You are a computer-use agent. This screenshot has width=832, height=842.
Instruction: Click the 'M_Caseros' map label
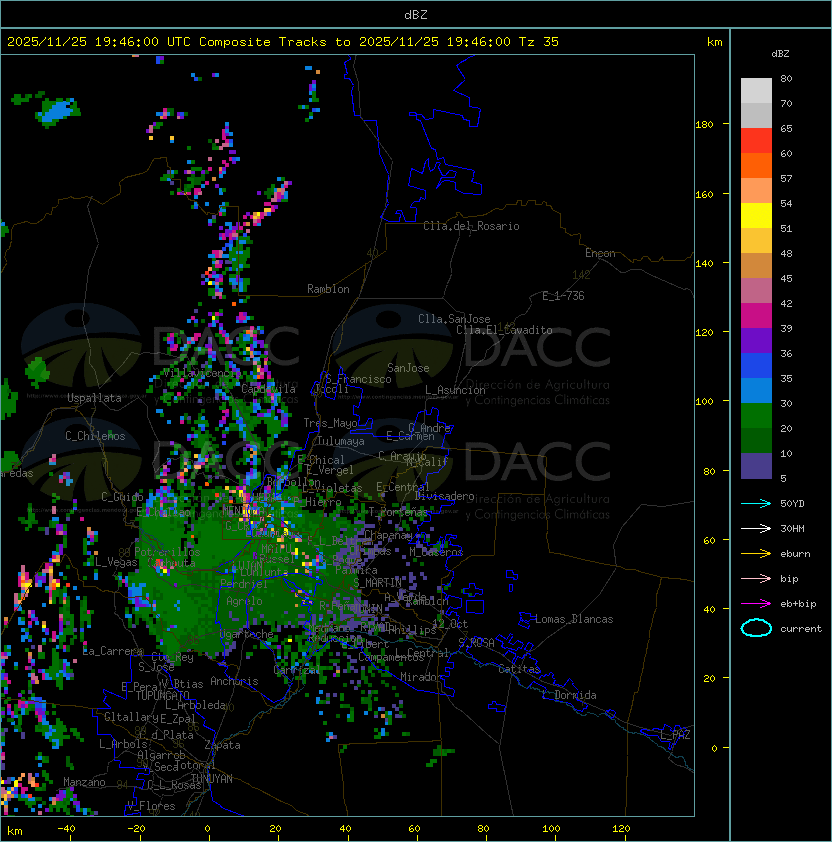pos(436,552)
